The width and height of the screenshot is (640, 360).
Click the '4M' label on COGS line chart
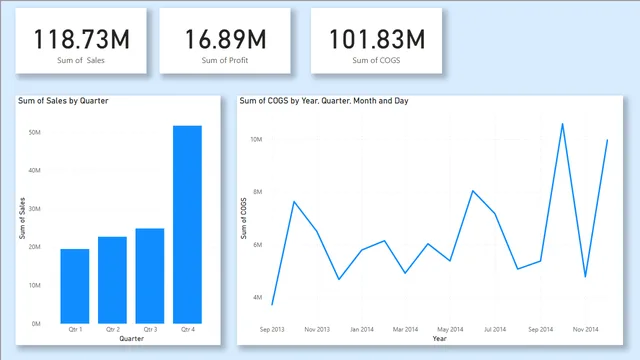coord(258,298)
